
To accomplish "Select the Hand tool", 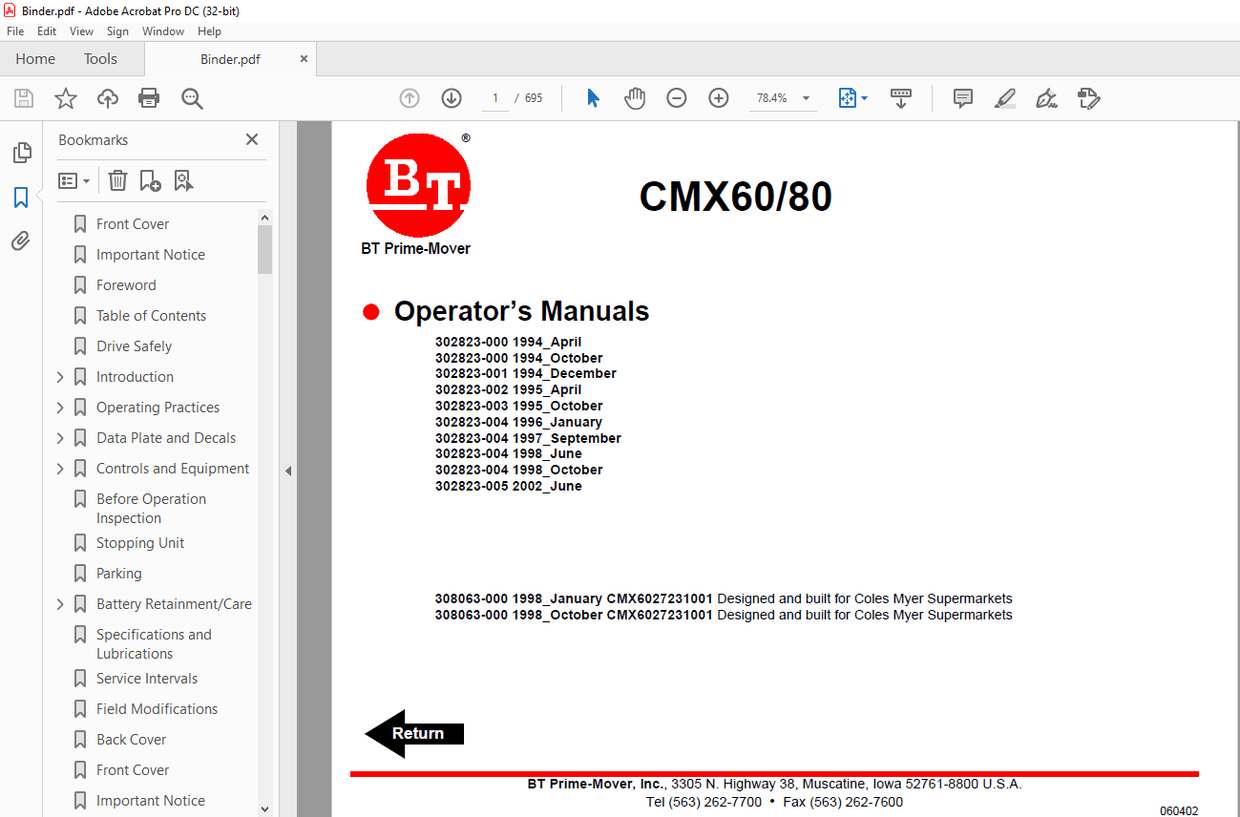I will click(x=634, y=98).
